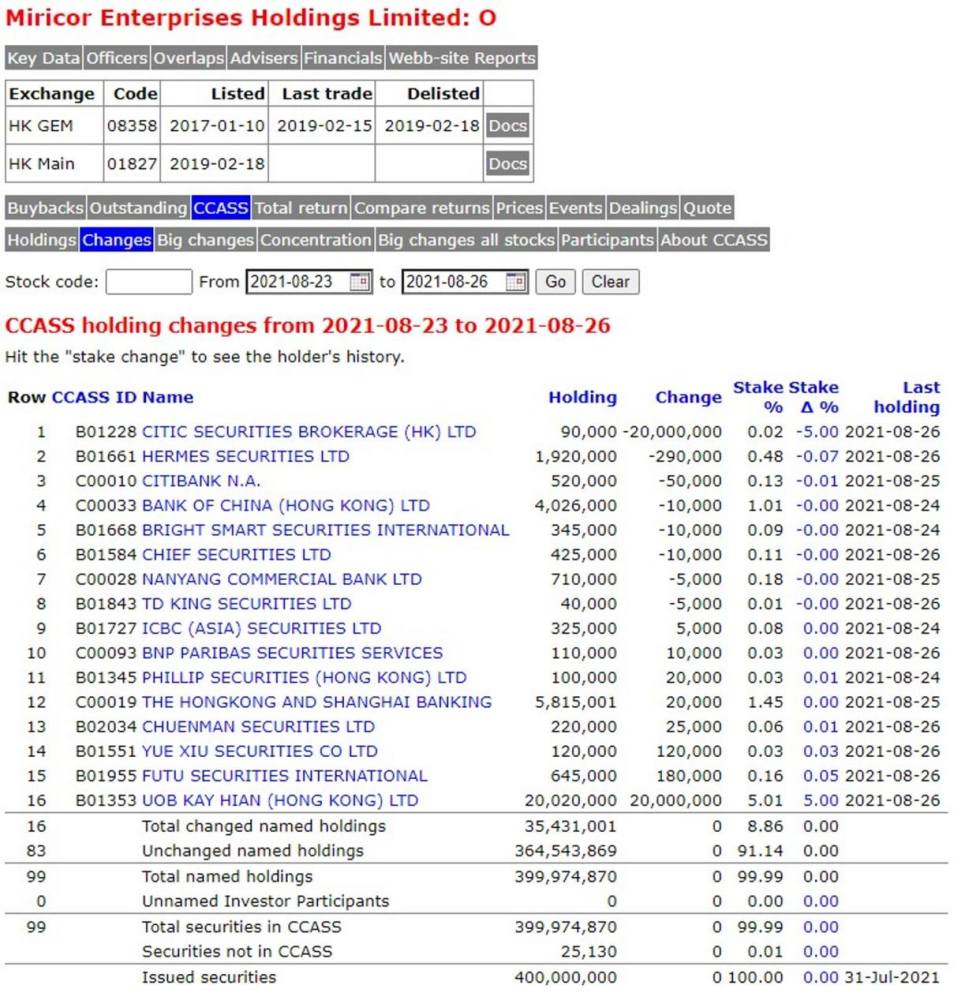Open the Quote section
The image size is (980, 1000).
(707, 208)
